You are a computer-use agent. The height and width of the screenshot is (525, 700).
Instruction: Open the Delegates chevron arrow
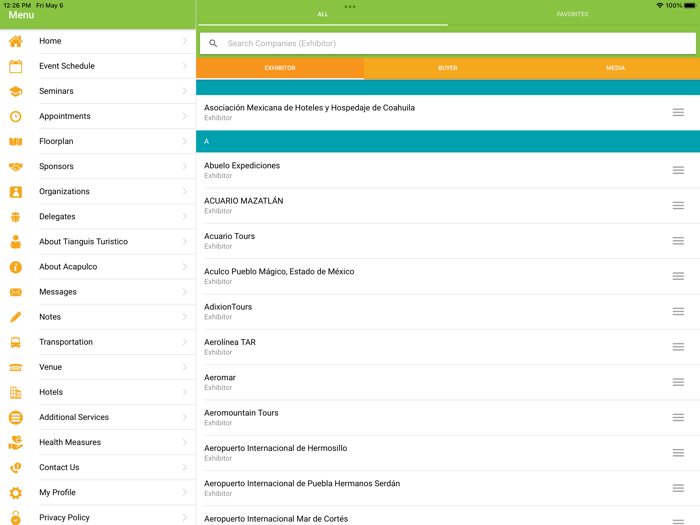click(185, 217)
